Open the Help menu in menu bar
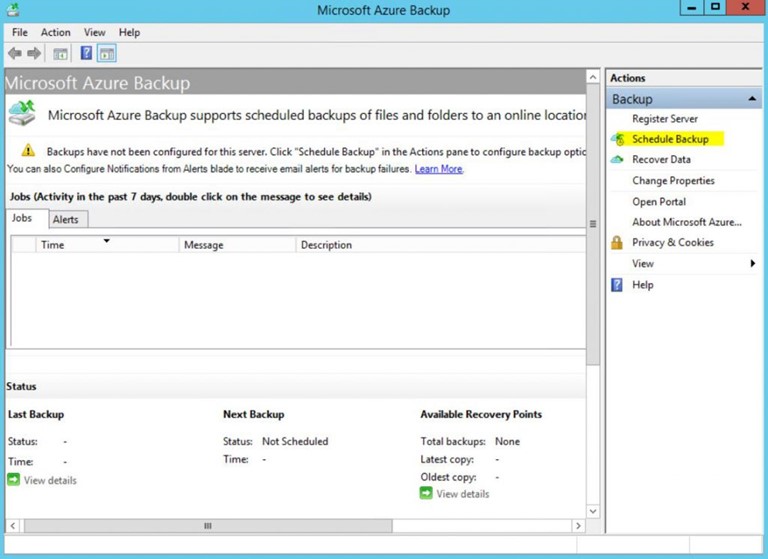 coord(129,32)
